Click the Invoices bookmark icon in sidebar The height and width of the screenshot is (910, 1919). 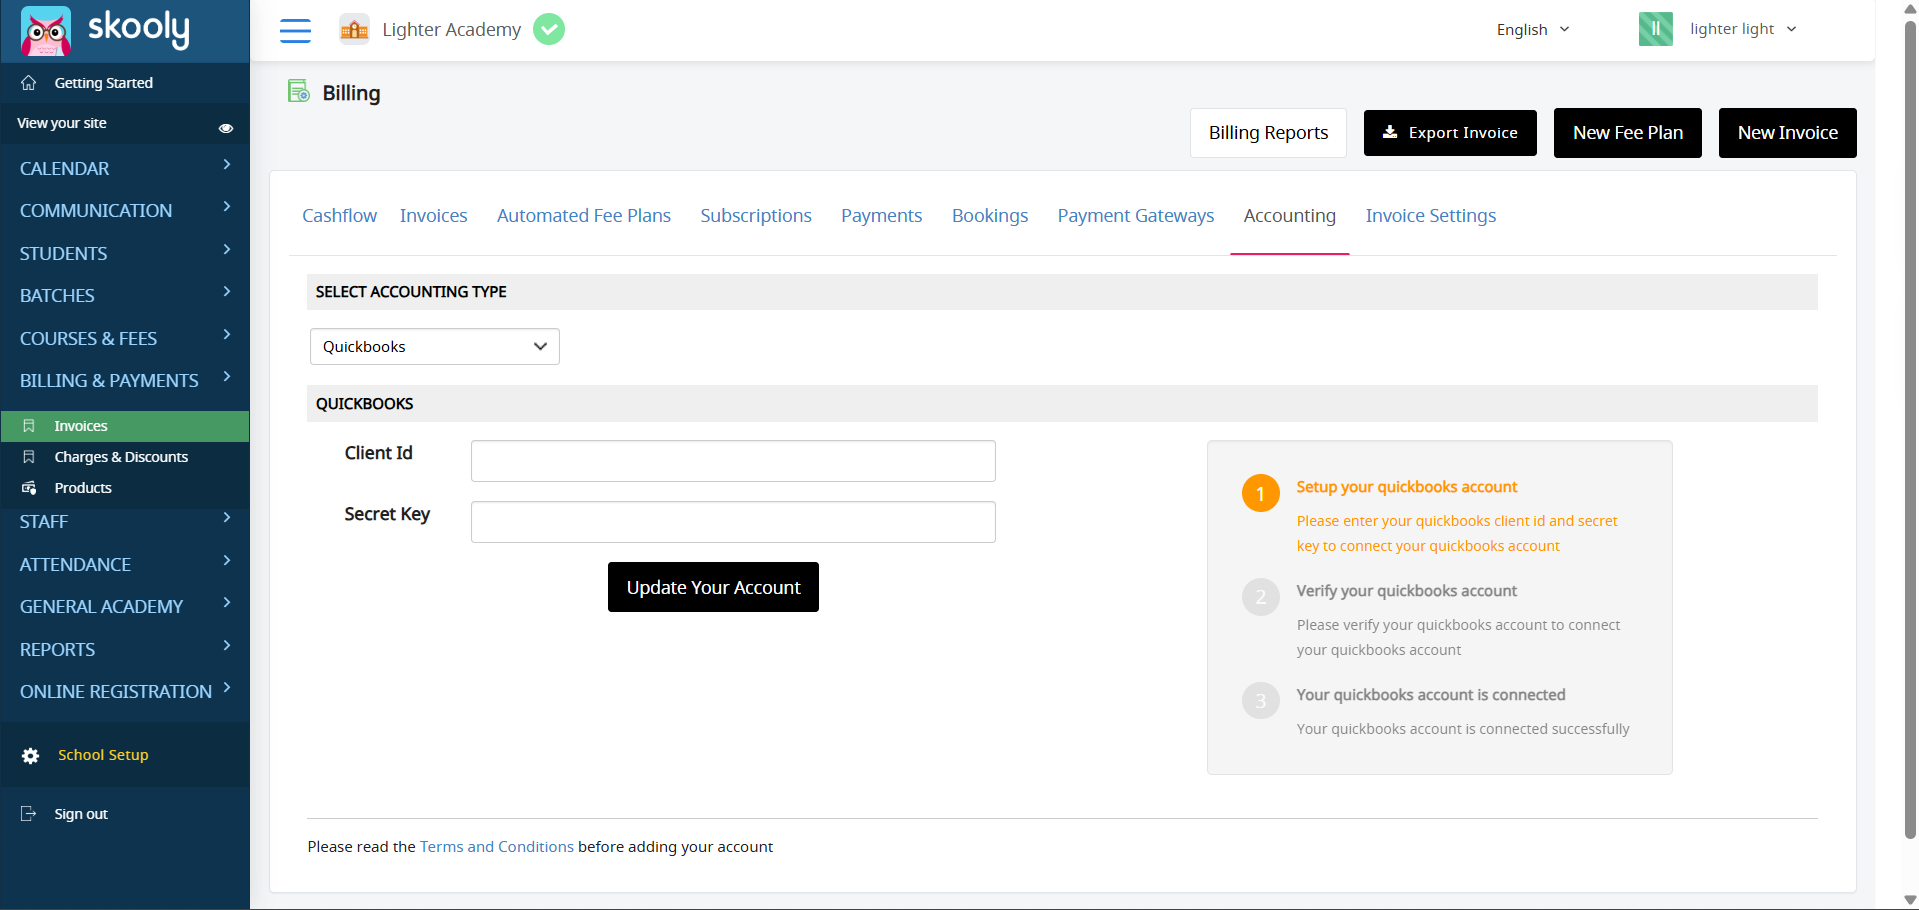[29, 426]
